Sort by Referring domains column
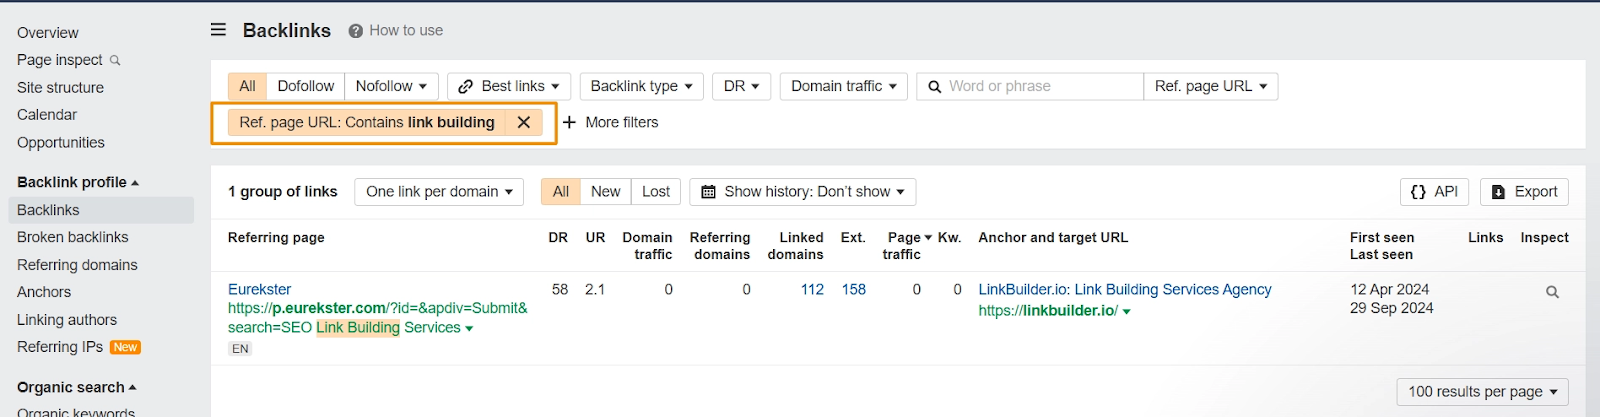This screenshot has height=417, width=1600. click(x=720, y=246)
